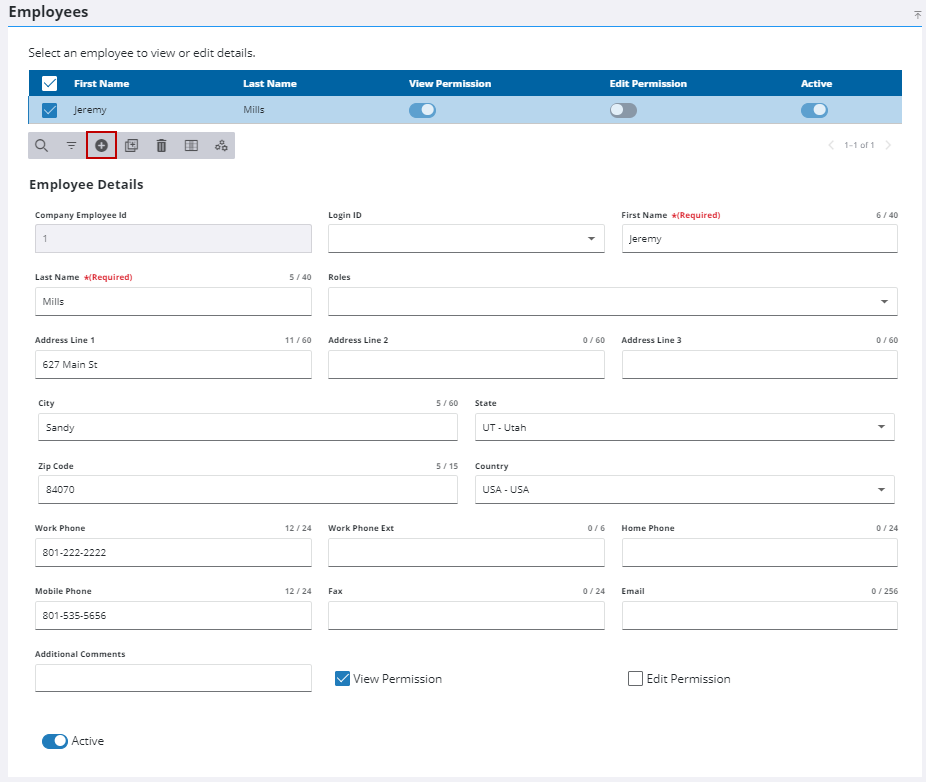The width and height of the screenshot is (926, 782).
Task: Click the add new employee plus icon
Action: click(102, 145)
